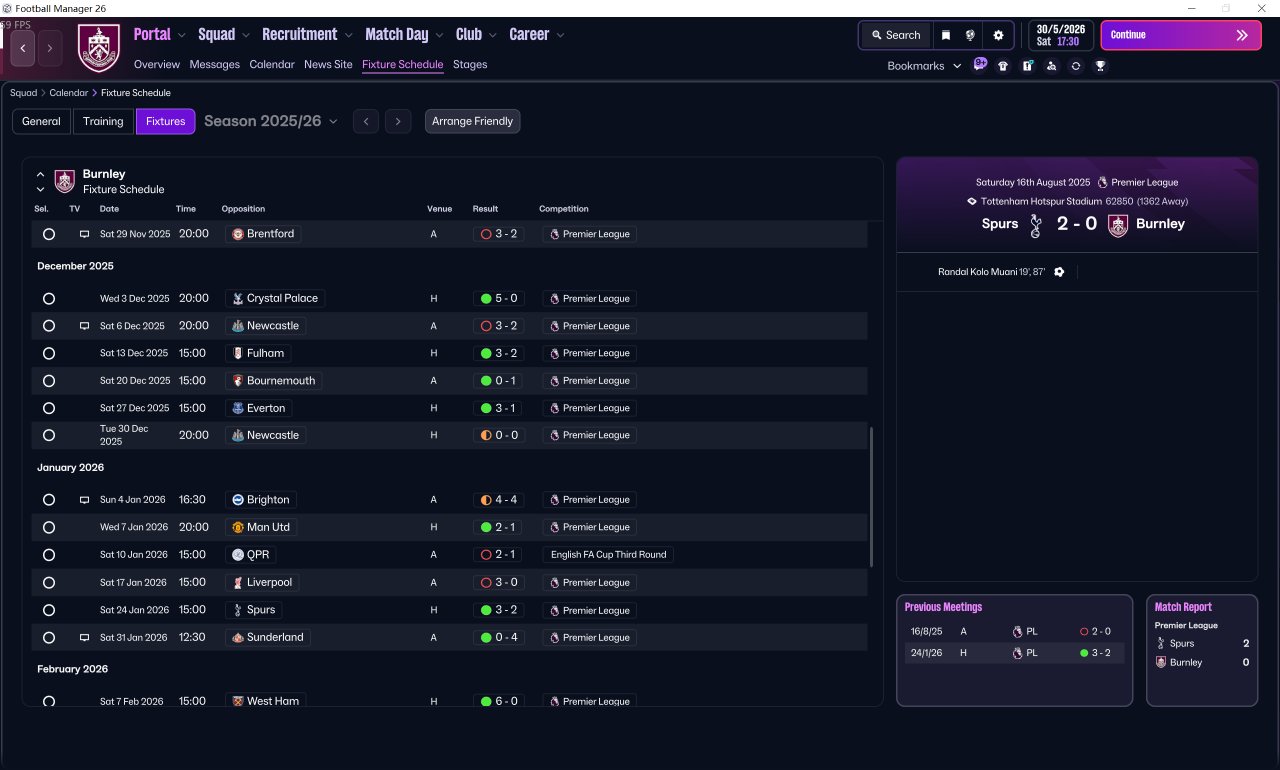Click the fixture list vertical scrollbar
The image size is (1280, 770).
(872, 497)
